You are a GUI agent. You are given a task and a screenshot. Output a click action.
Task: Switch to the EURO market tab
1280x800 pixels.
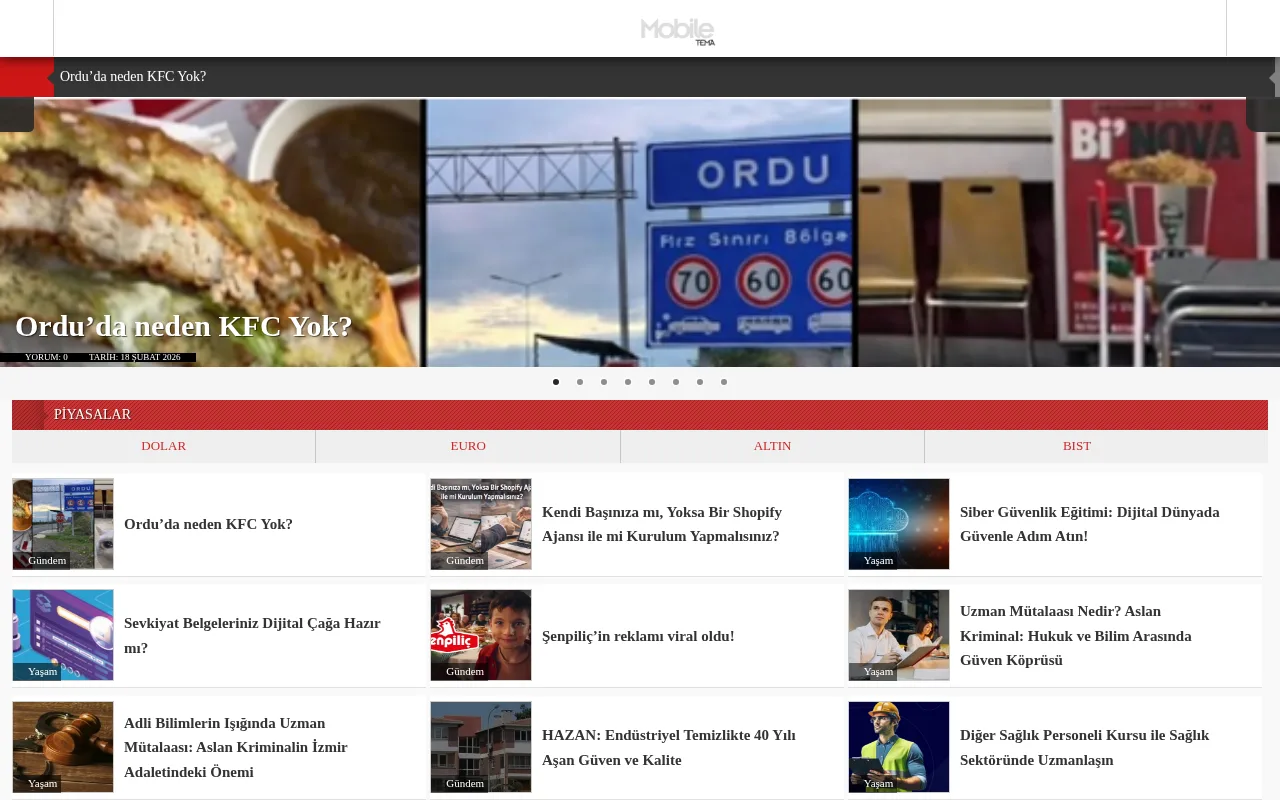pos(468,446)
